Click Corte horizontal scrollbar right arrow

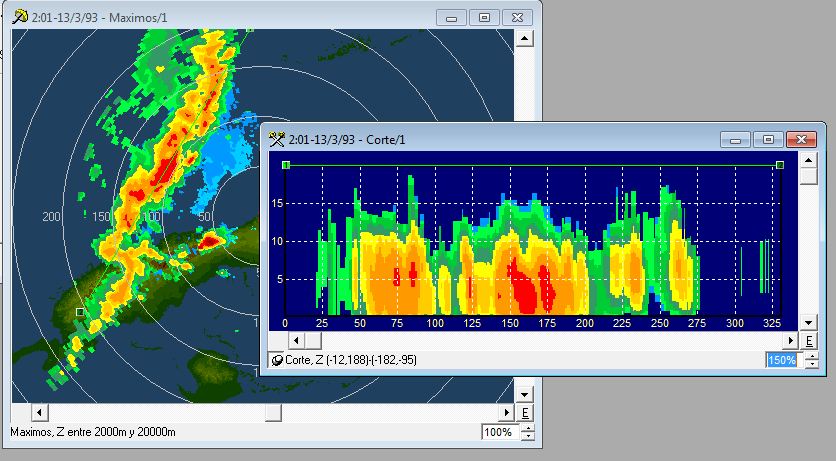pyautogui.click(x=791, y=341)
